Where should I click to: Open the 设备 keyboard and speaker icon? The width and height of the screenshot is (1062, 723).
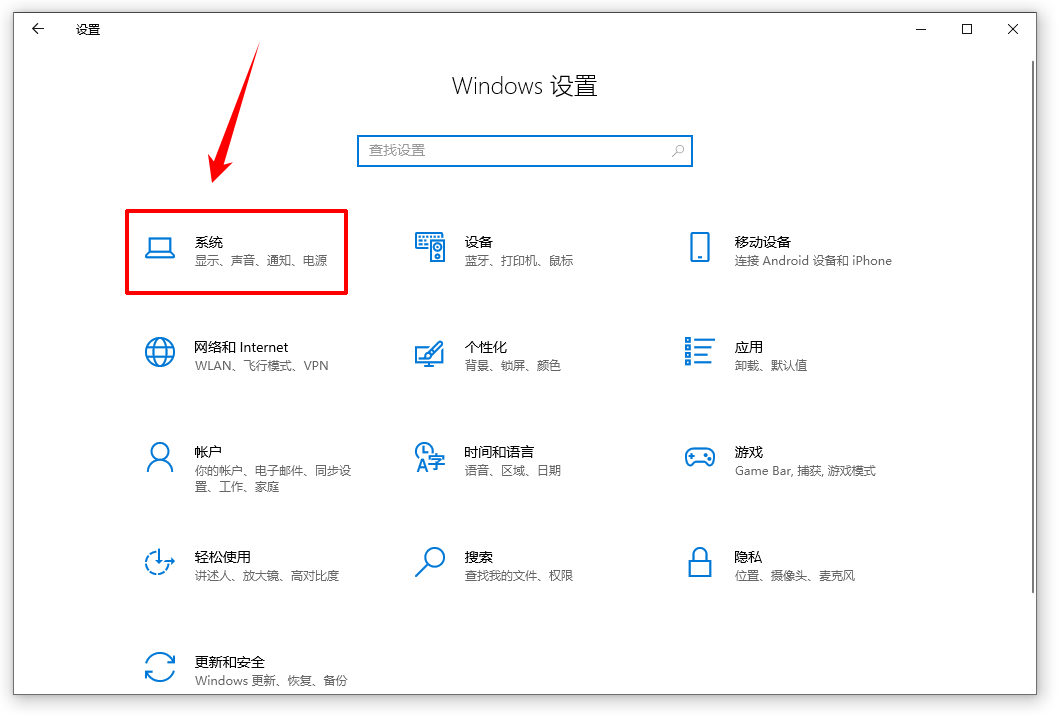(430, 247)
